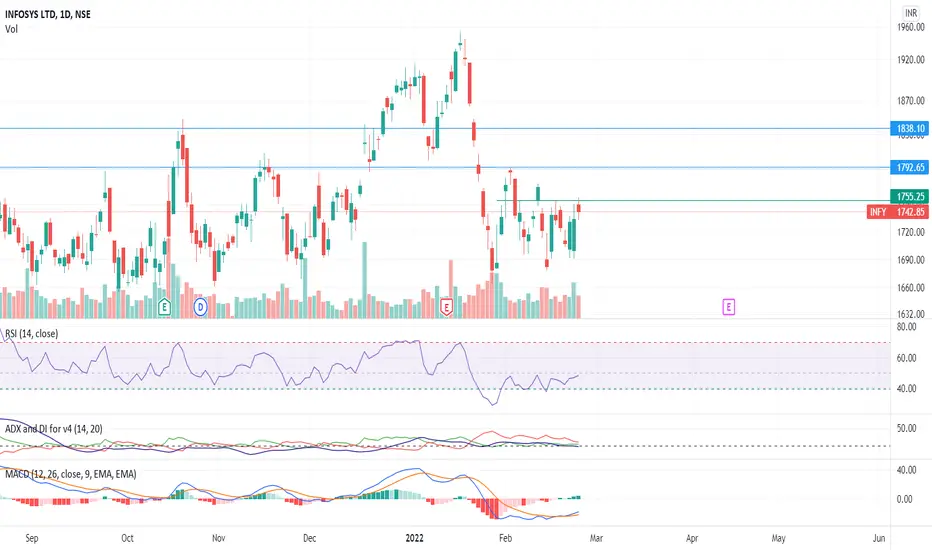The image size is (932, 550).
Task: Click the Jun label on time axis
Action: pyautogui.click(x=879, y=538)
